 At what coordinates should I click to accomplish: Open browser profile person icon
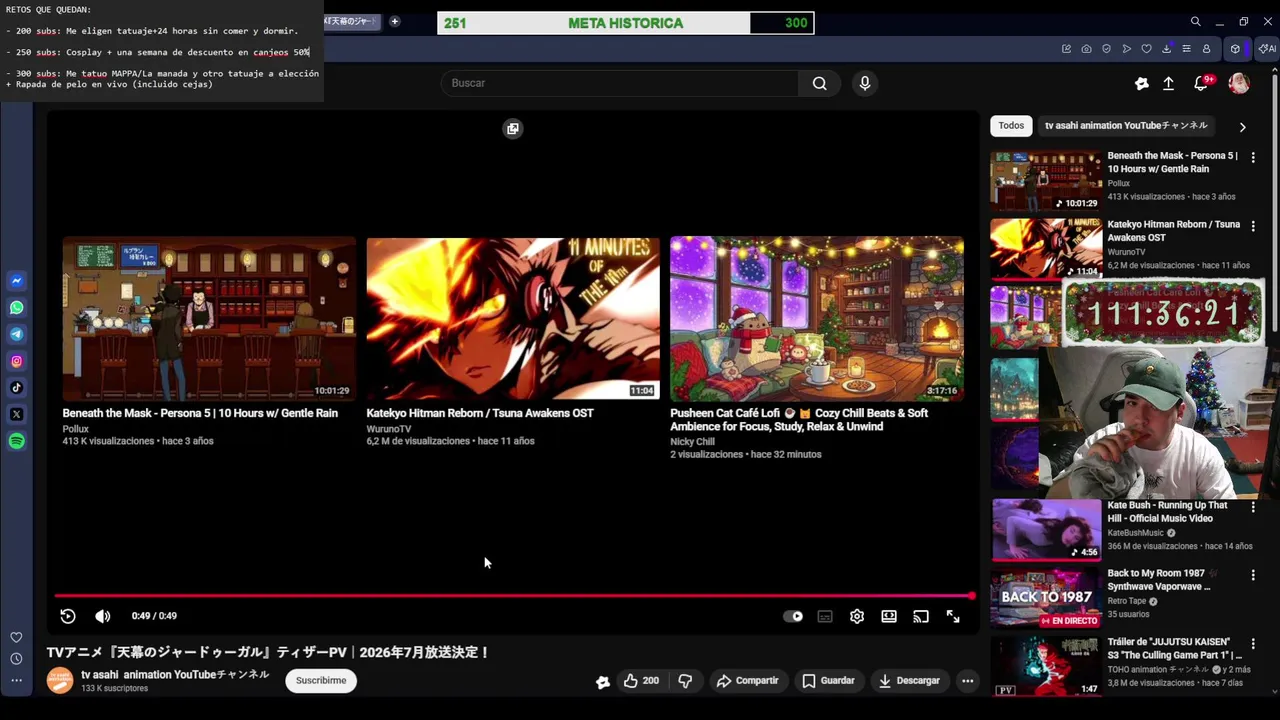click(x=1206, y=49)
